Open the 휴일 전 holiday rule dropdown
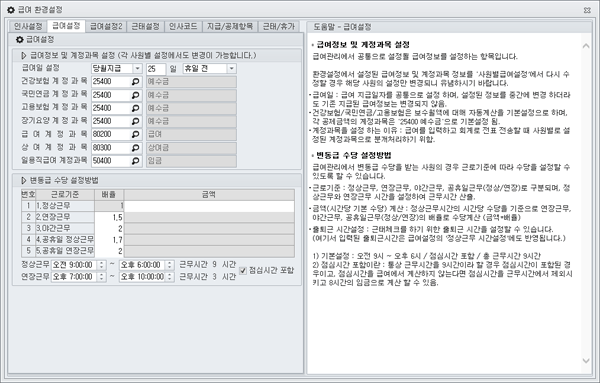This screenshot has width=600, height=383. click(x=231, y=68)
